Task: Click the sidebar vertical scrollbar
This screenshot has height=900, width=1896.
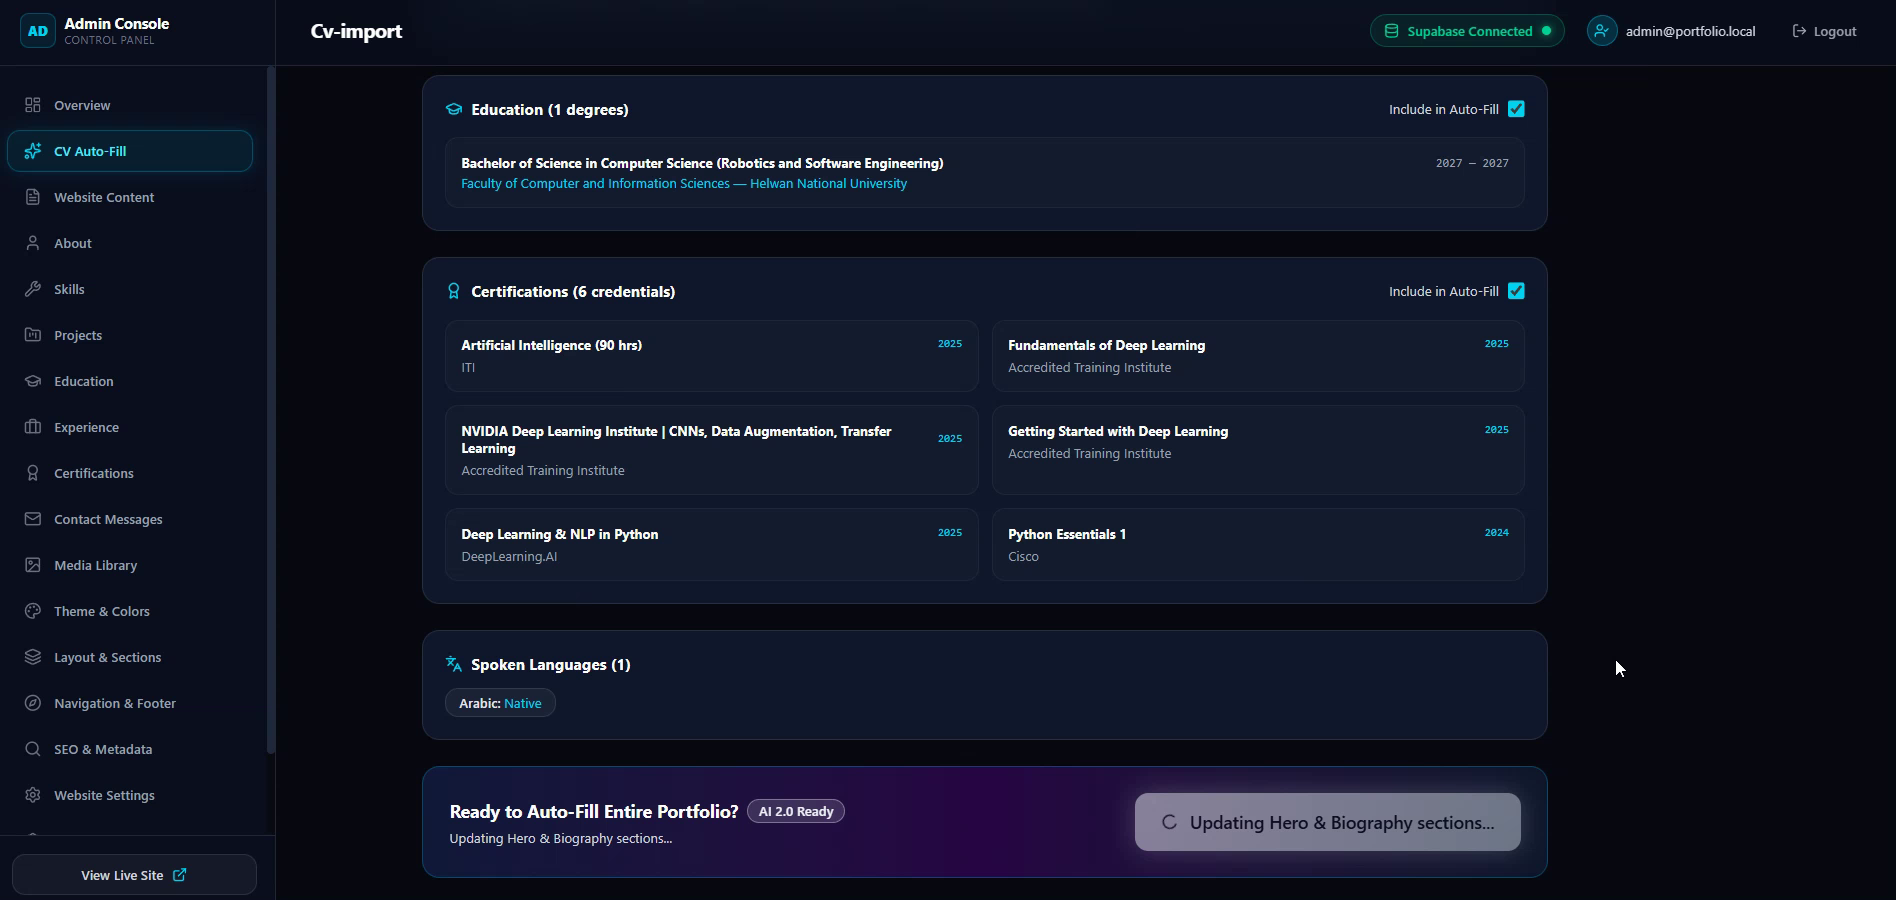Action: click(x=270, y=410)
